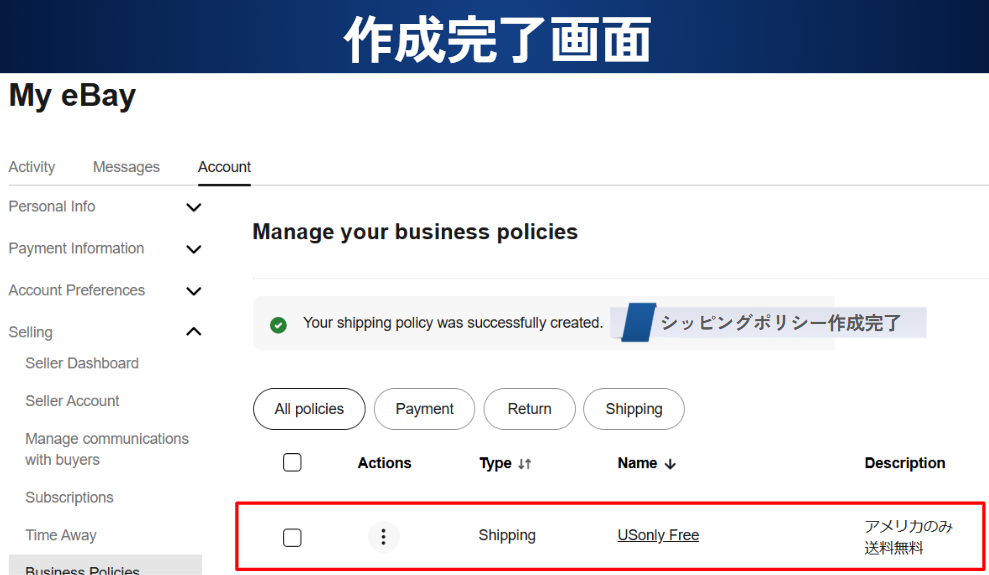989x575 pixels.
Task: Show only Return policies
Action: click(x=529, y=409)
